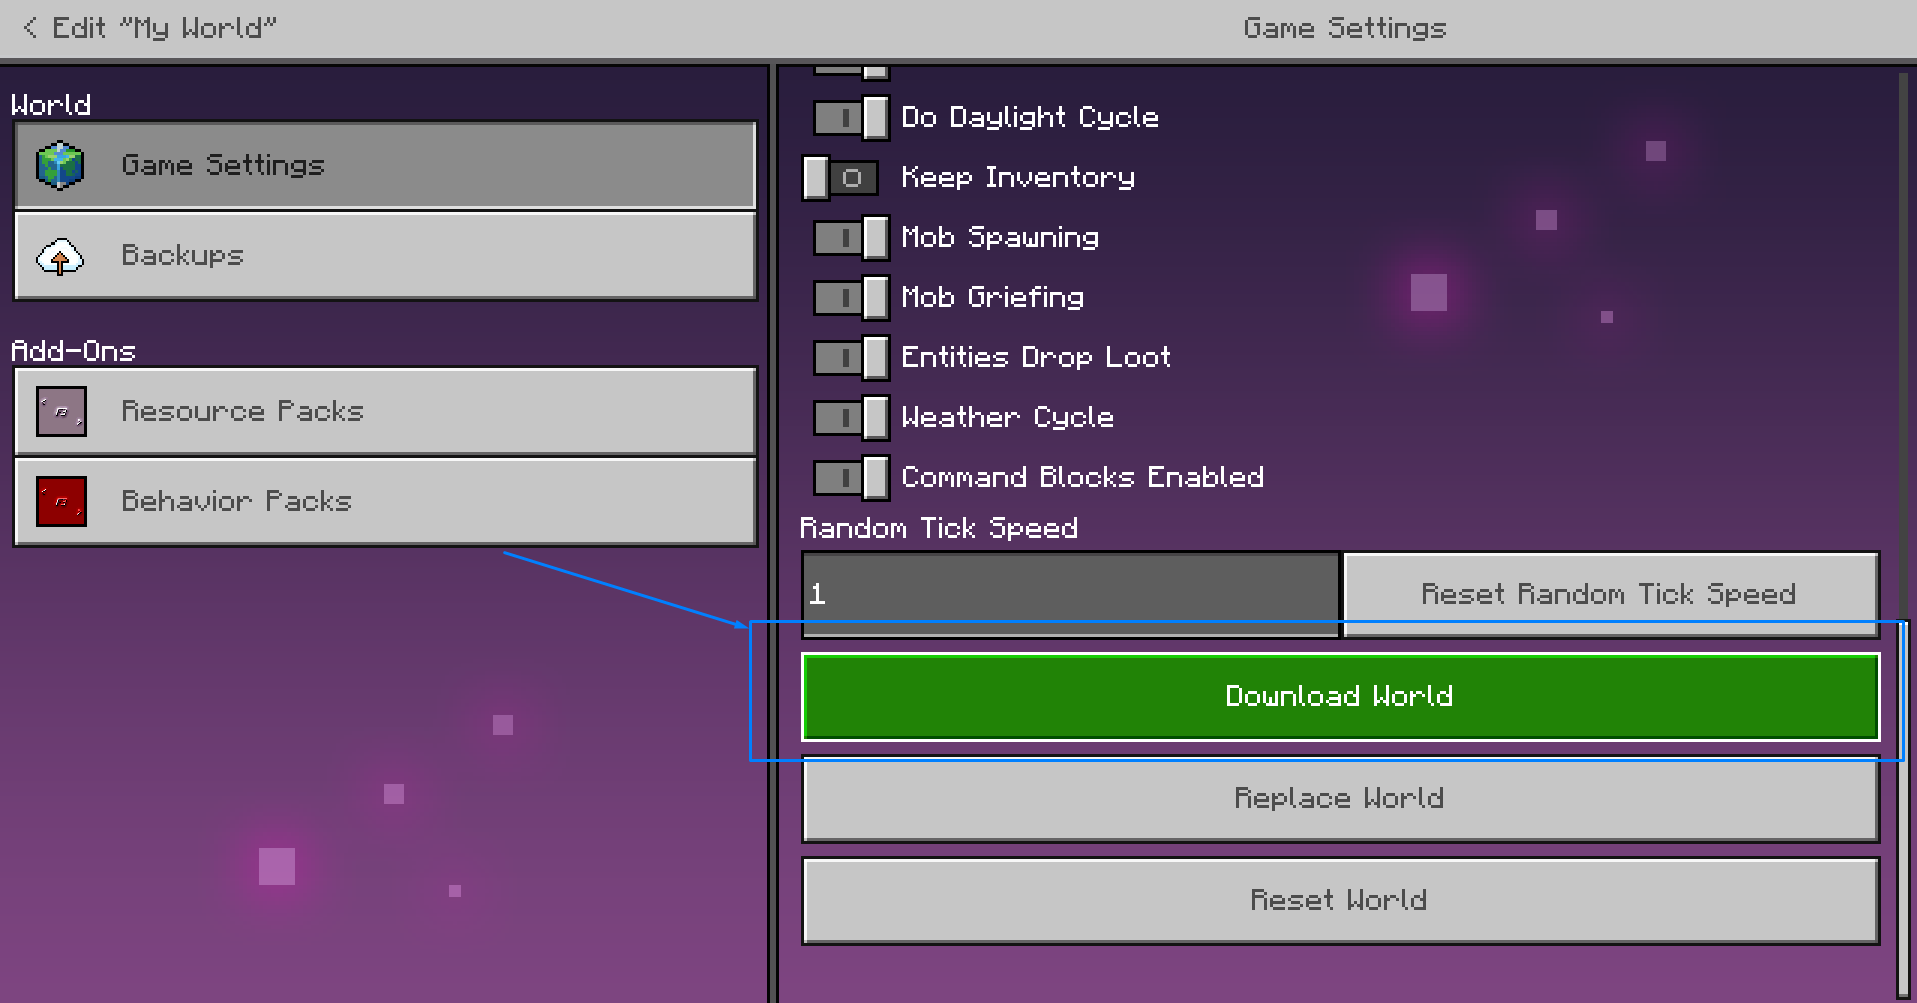Click the Replace World button

1340,798
